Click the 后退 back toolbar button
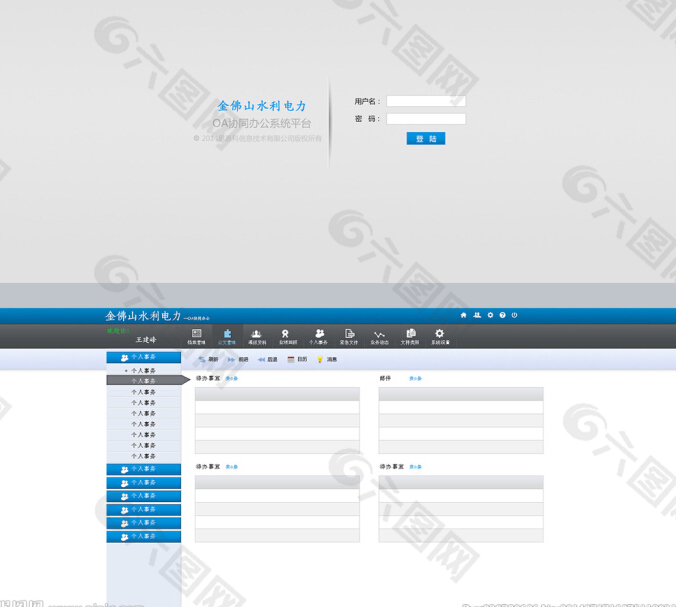Image resolution: width=676 pixels, height=607 pixels. click(267, 360)
